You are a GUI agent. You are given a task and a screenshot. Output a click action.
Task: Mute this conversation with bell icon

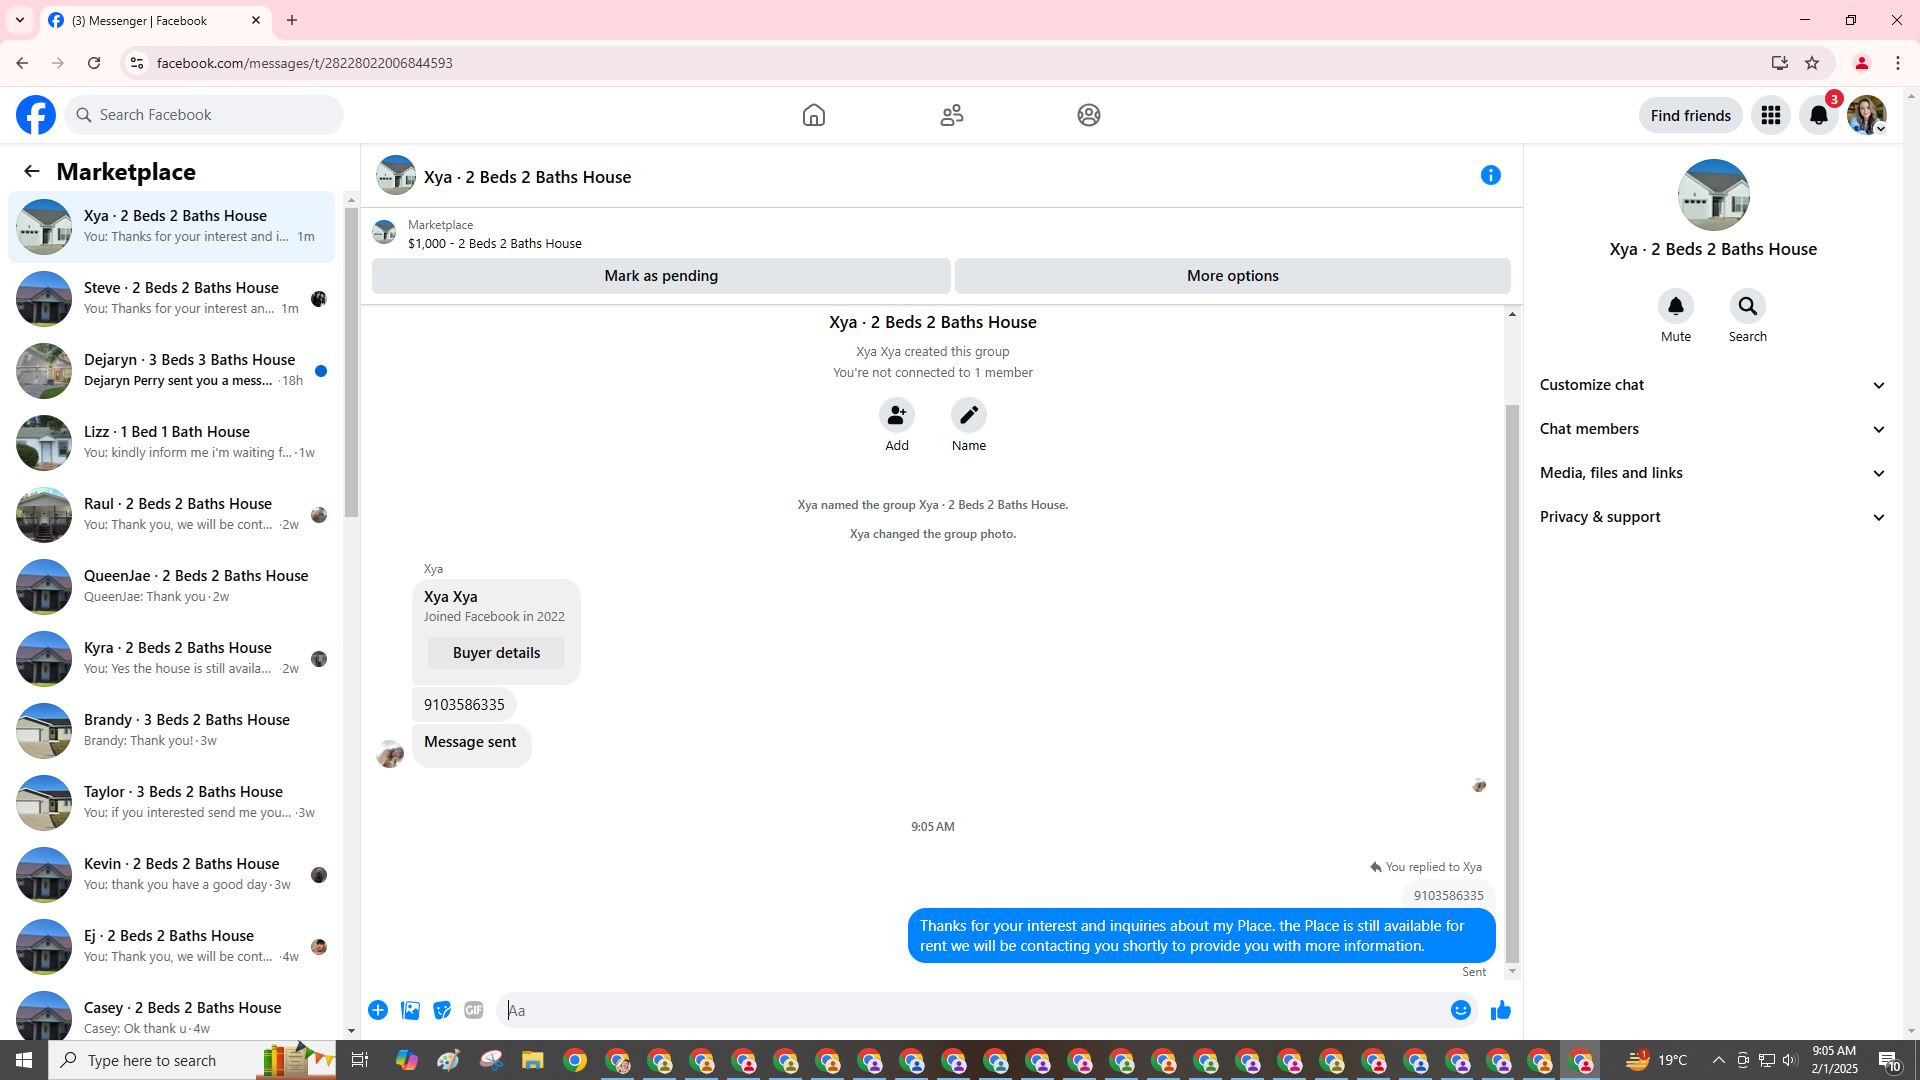click(x=1675, y=307)
